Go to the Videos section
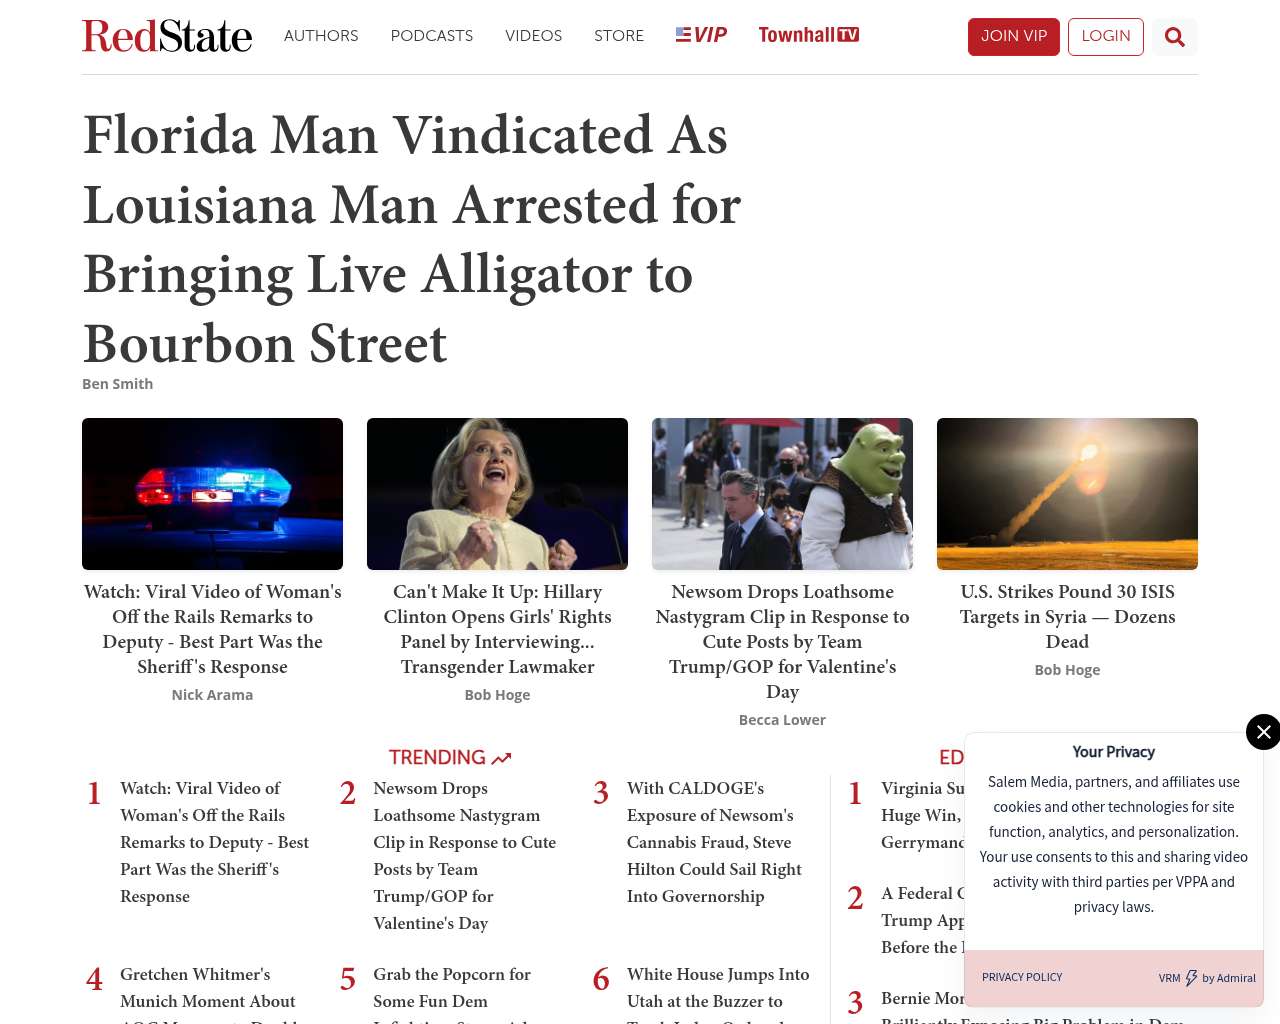The height and width of the screenshot is (1024, 1280). [x=534, y=36]
